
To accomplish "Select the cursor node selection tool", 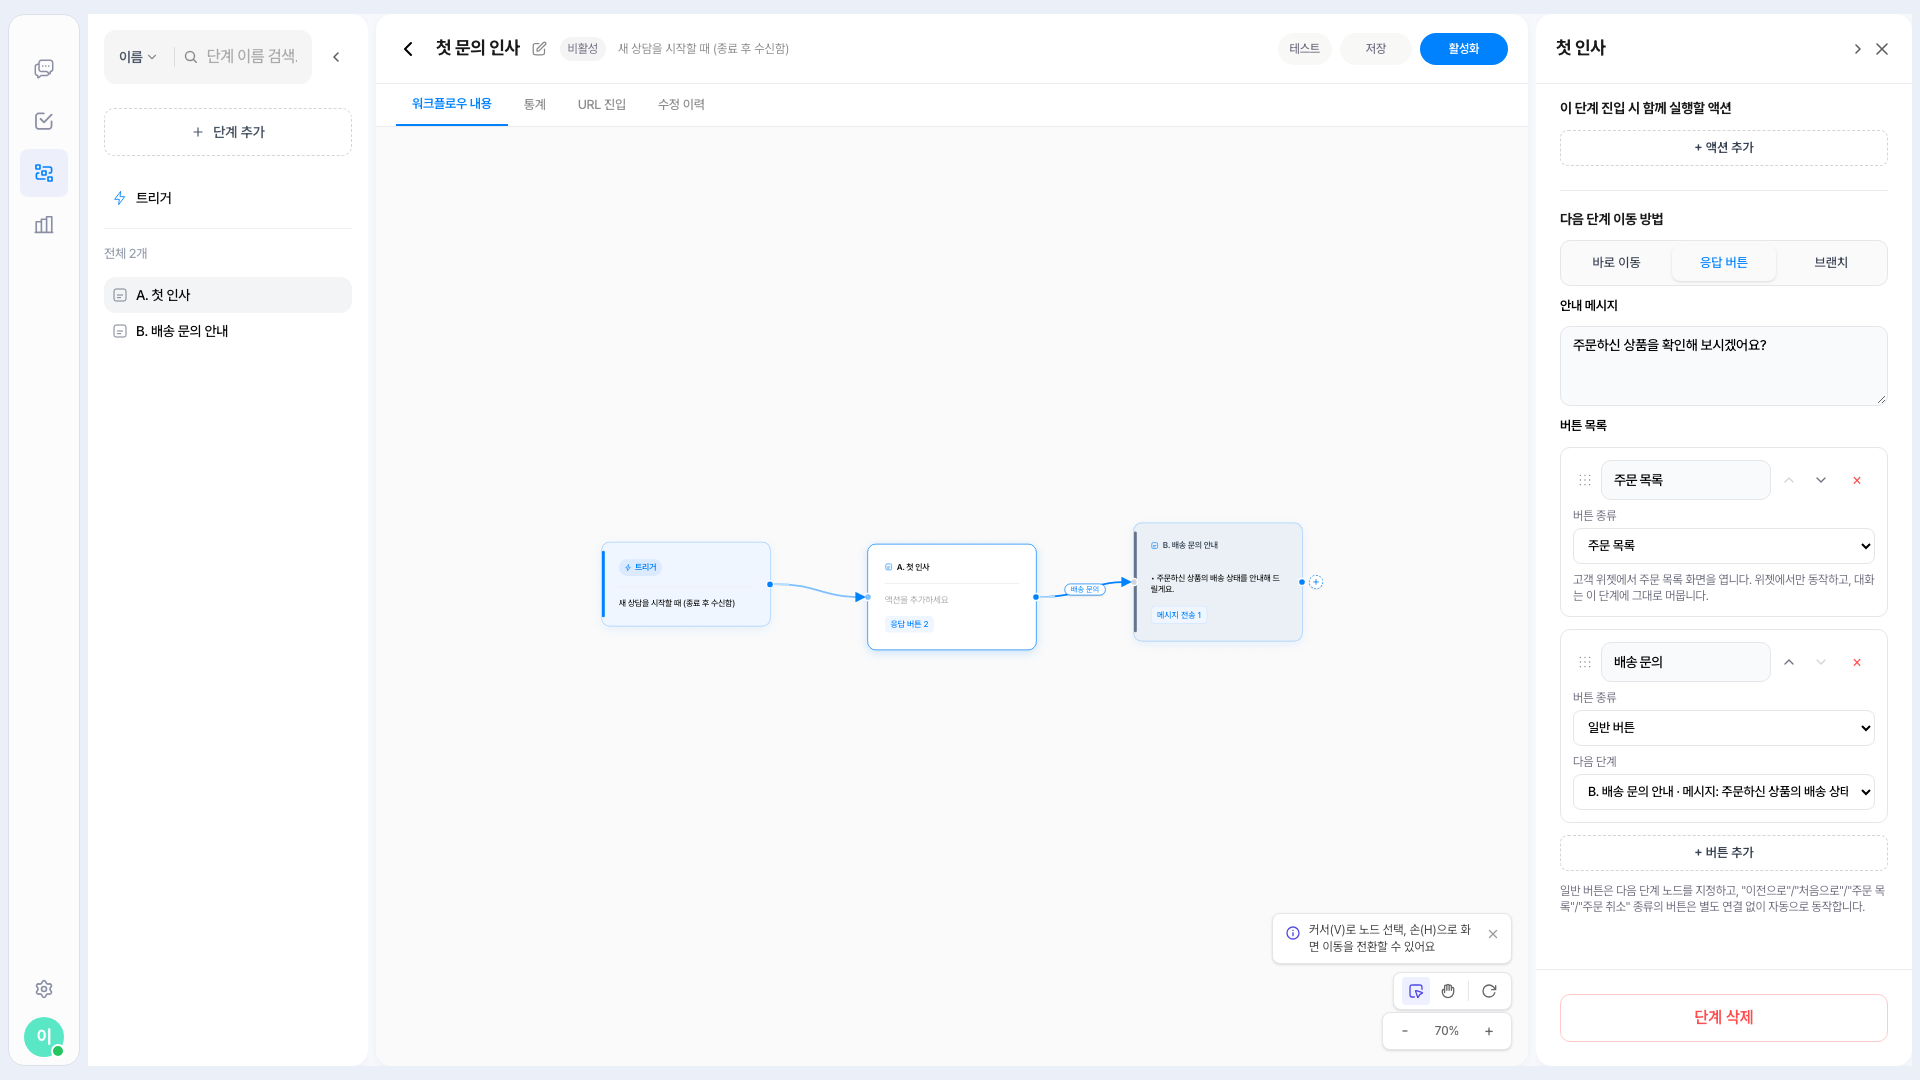I will 1416,991.
